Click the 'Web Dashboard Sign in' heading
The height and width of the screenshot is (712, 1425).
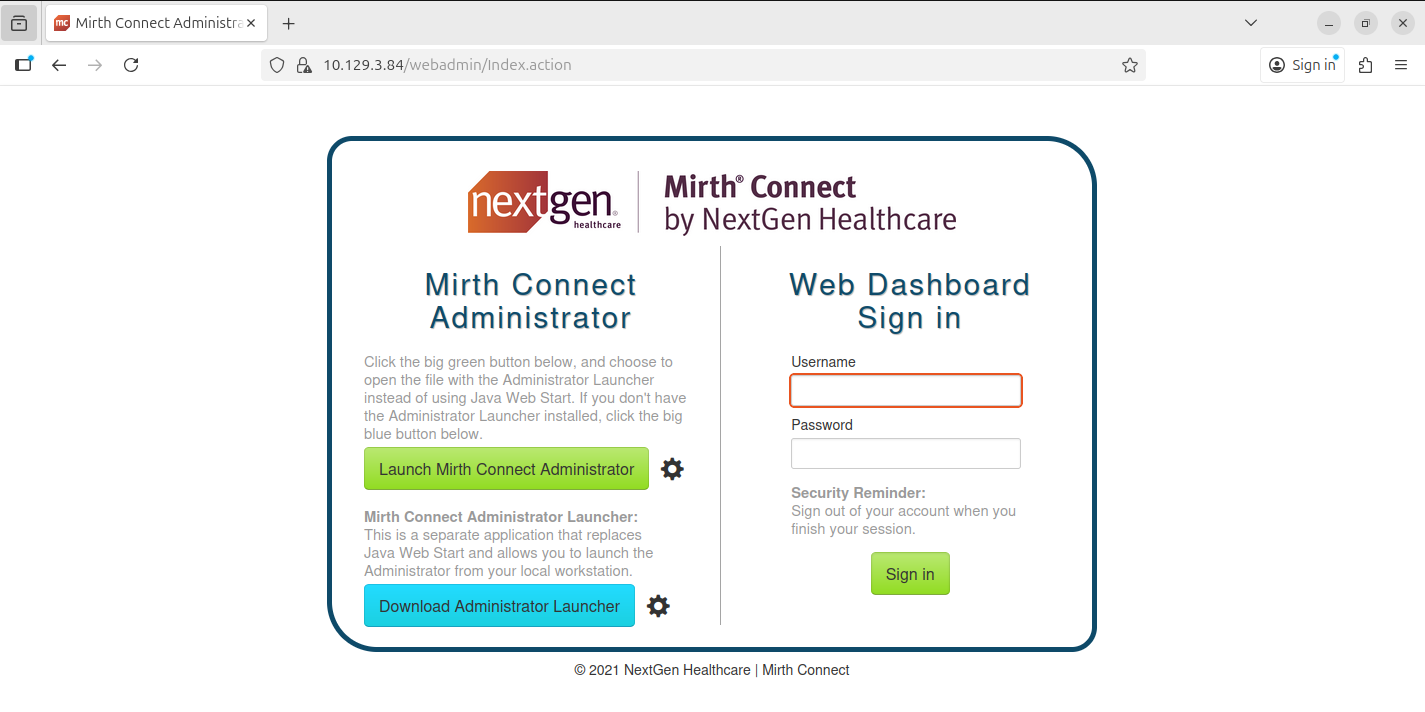click(910, 301)
